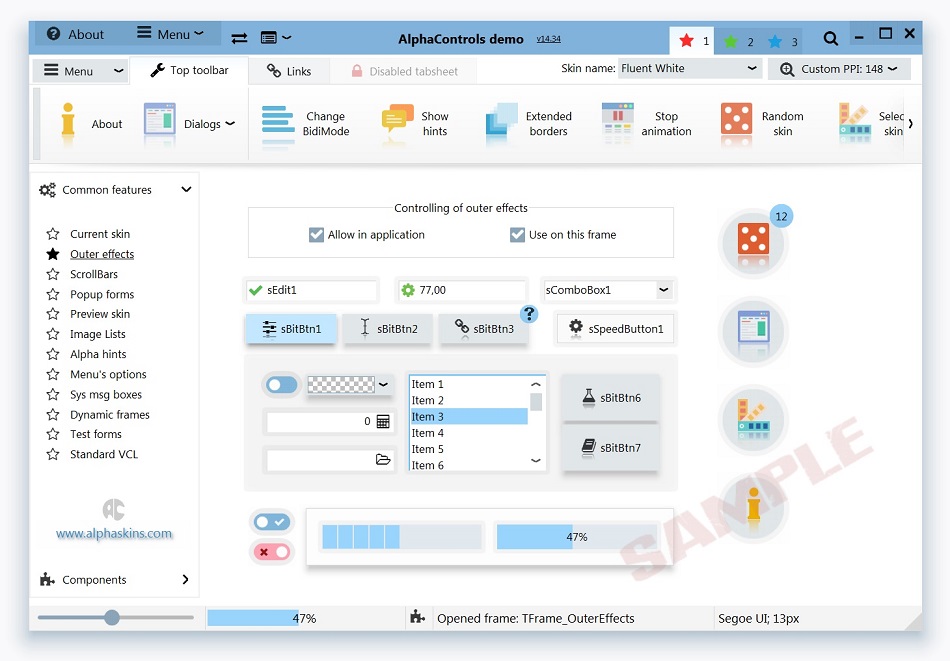Image resolution: width=950 pixels, height=661 pixels.
Task: Click the segmented progress bar
Action: 402,537
